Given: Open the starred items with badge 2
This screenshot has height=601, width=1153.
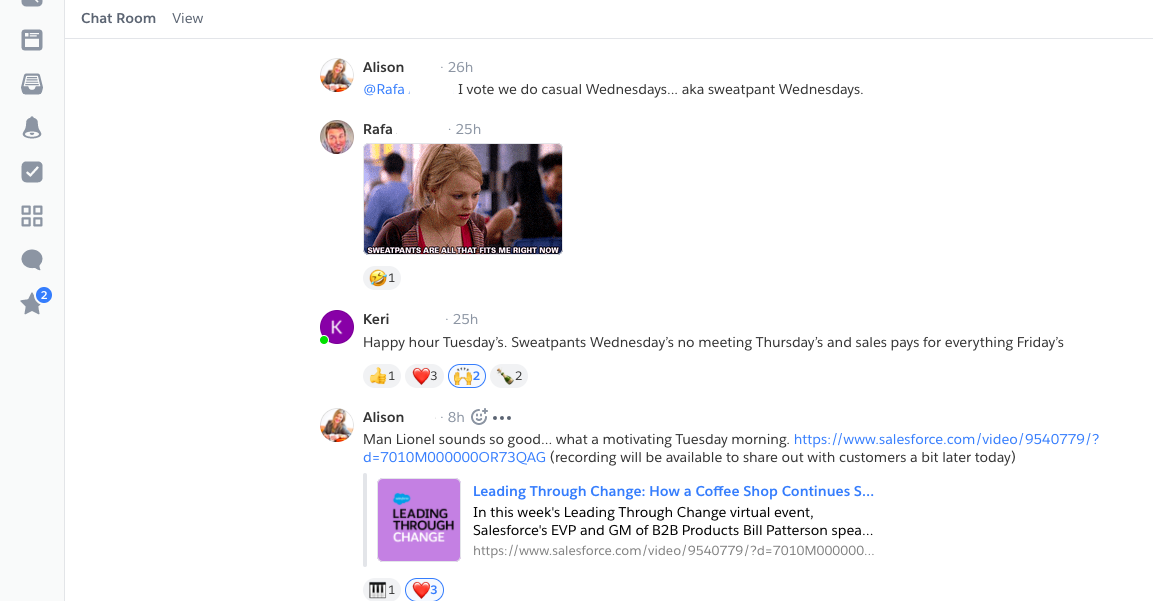Looking at the screenshot, I should pyautogui.click(x=33, y=302).
